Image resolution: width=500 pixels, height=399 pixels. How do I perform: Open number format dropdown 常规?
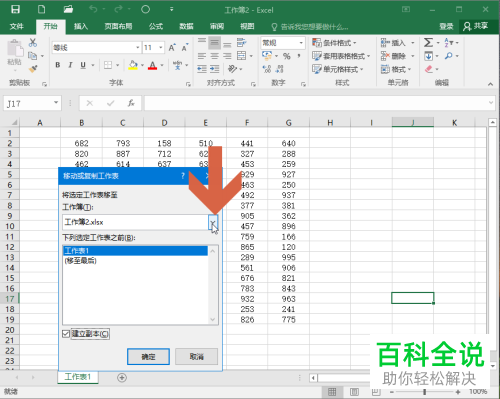[x=301, y=43]
